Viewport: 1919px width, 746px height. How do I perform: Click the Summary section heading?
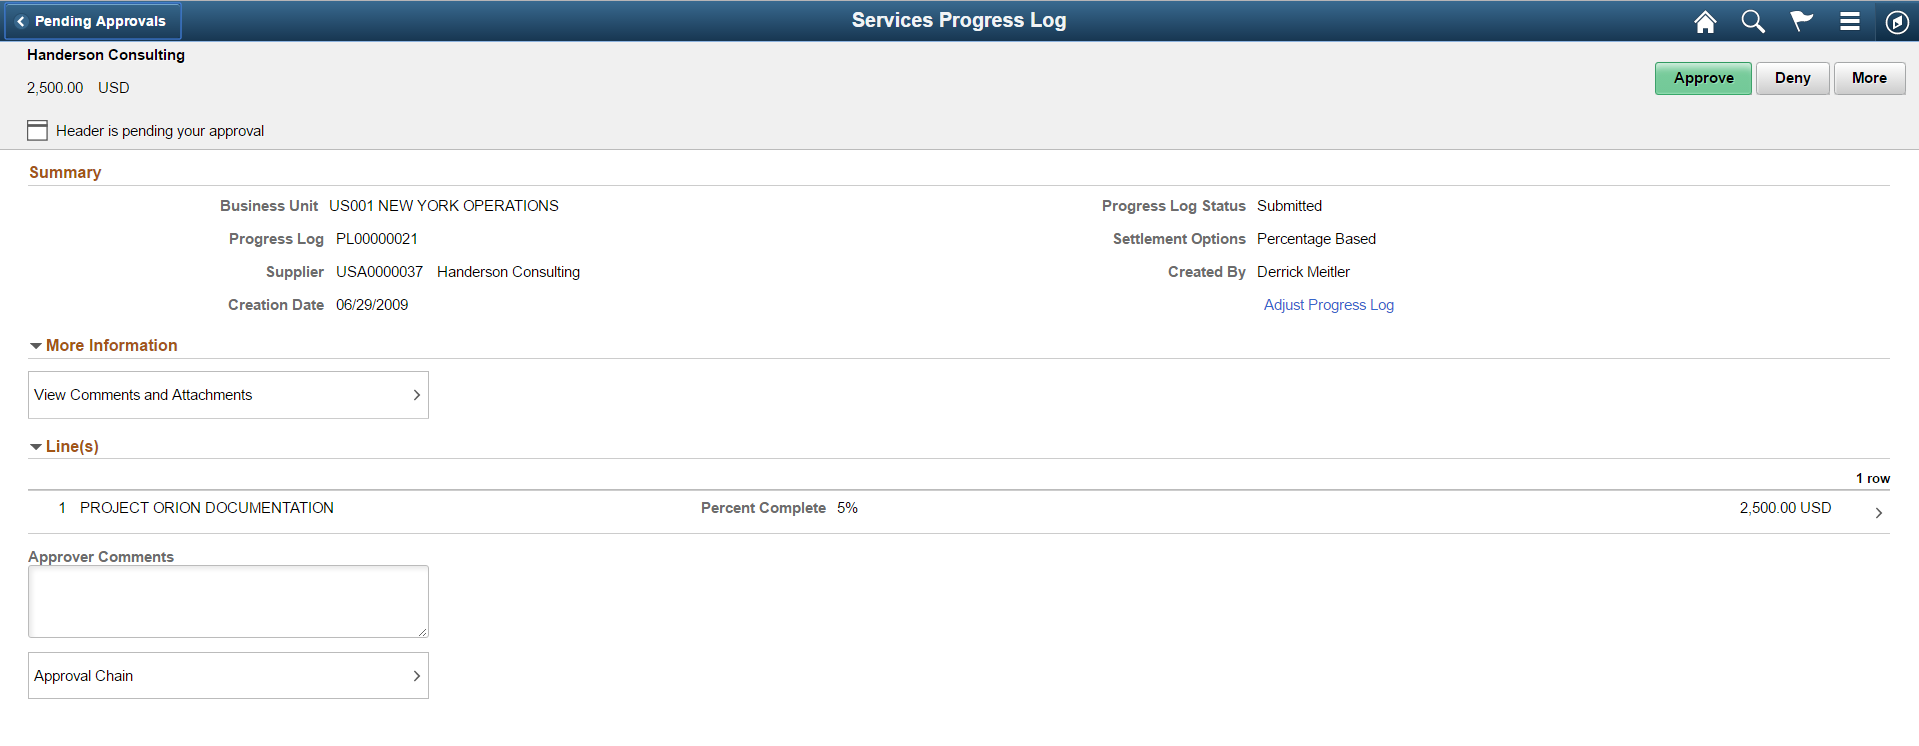(x=65, y=172)
